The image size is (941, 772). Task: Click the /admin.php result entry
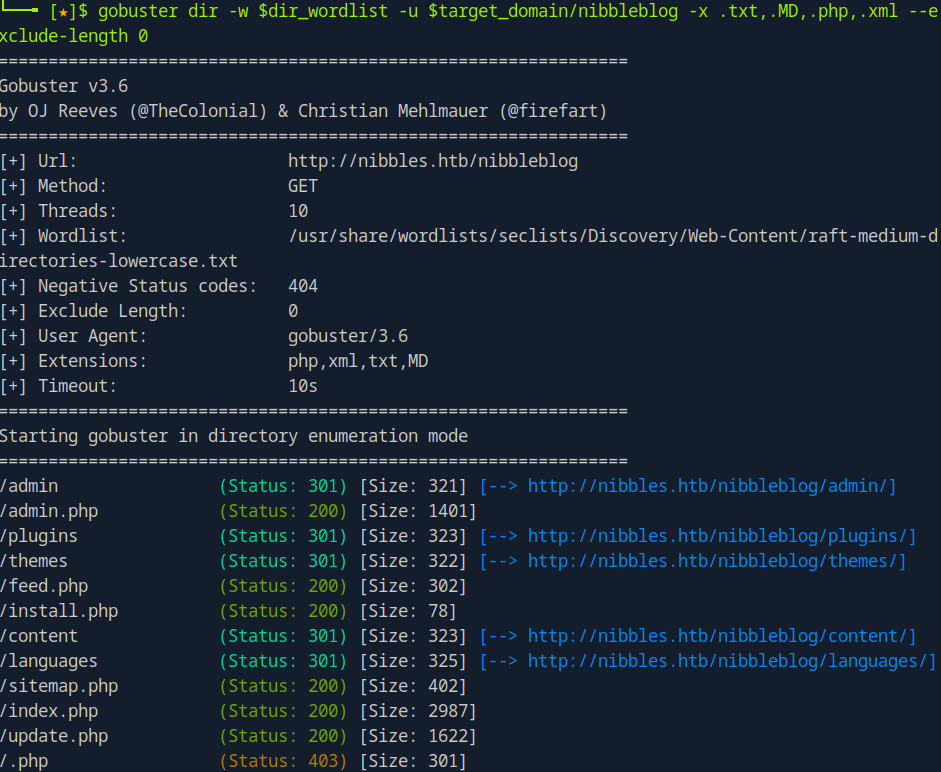(x=49, y=511)
